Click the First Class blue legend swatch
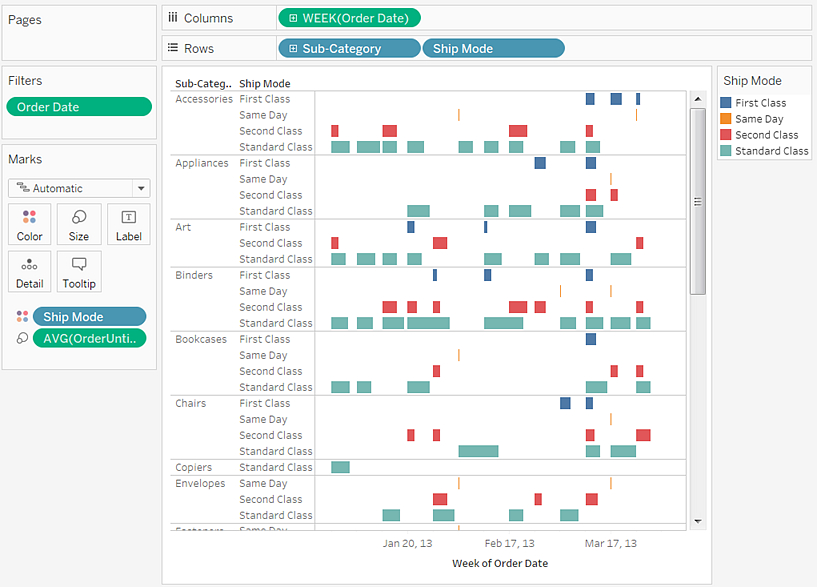The image size is (817, 587). pyautogui.click(x=725, y=103)
